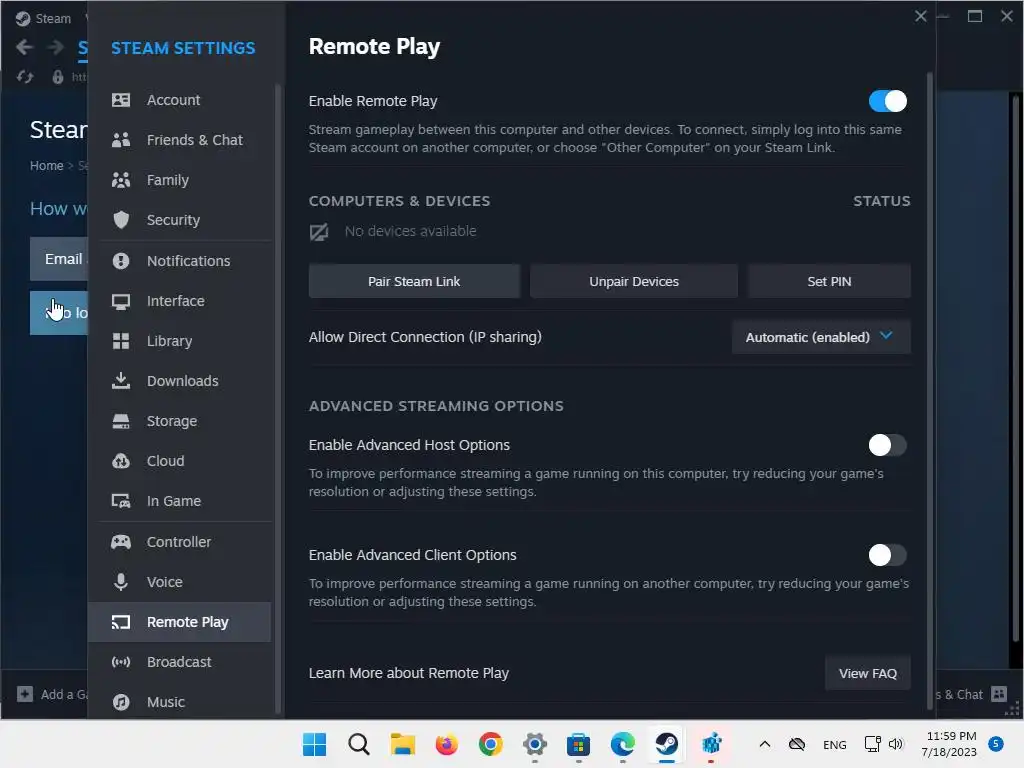Image resolution: width=1024 pixels, height=768 pixels.
Task: Open the ENG language indicator
Action: click(834, 744)
